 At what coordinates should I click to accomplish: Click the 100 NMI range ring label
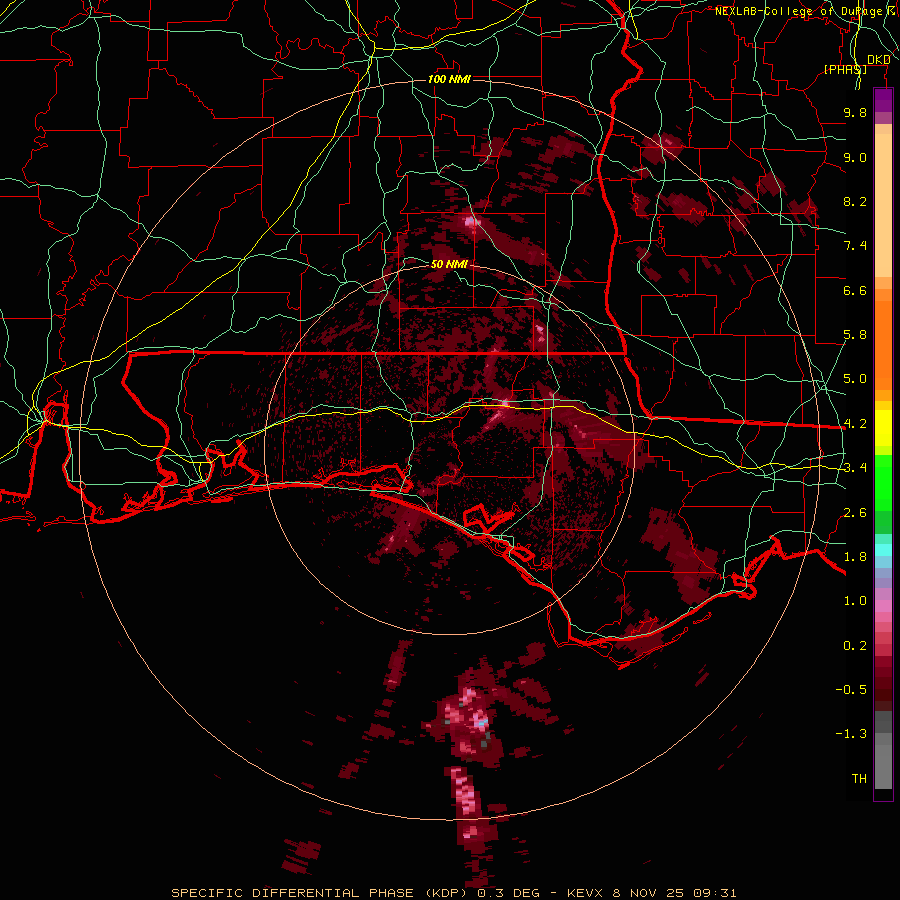(x=449, y=79)
